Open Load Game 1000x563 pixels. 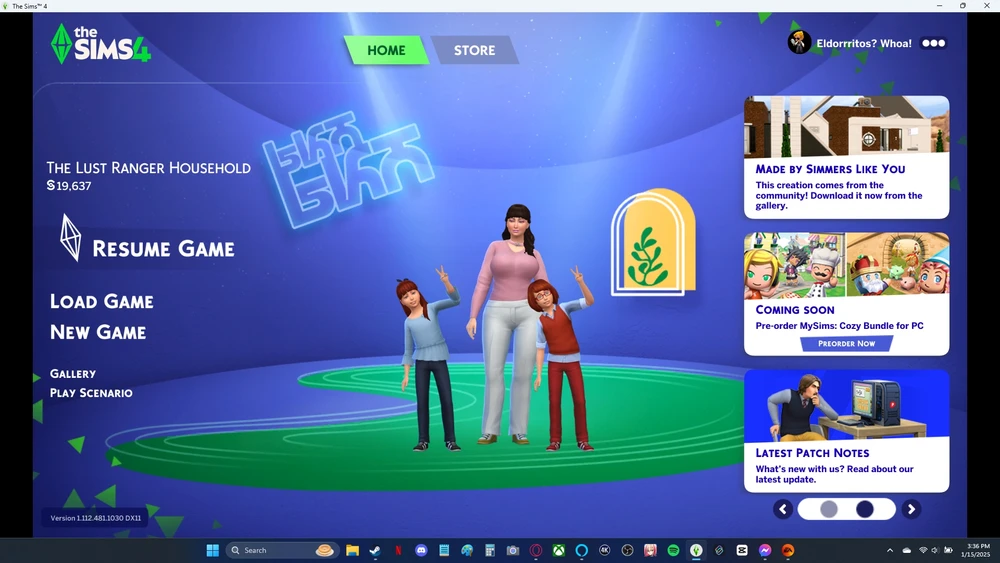pos(101,302)
